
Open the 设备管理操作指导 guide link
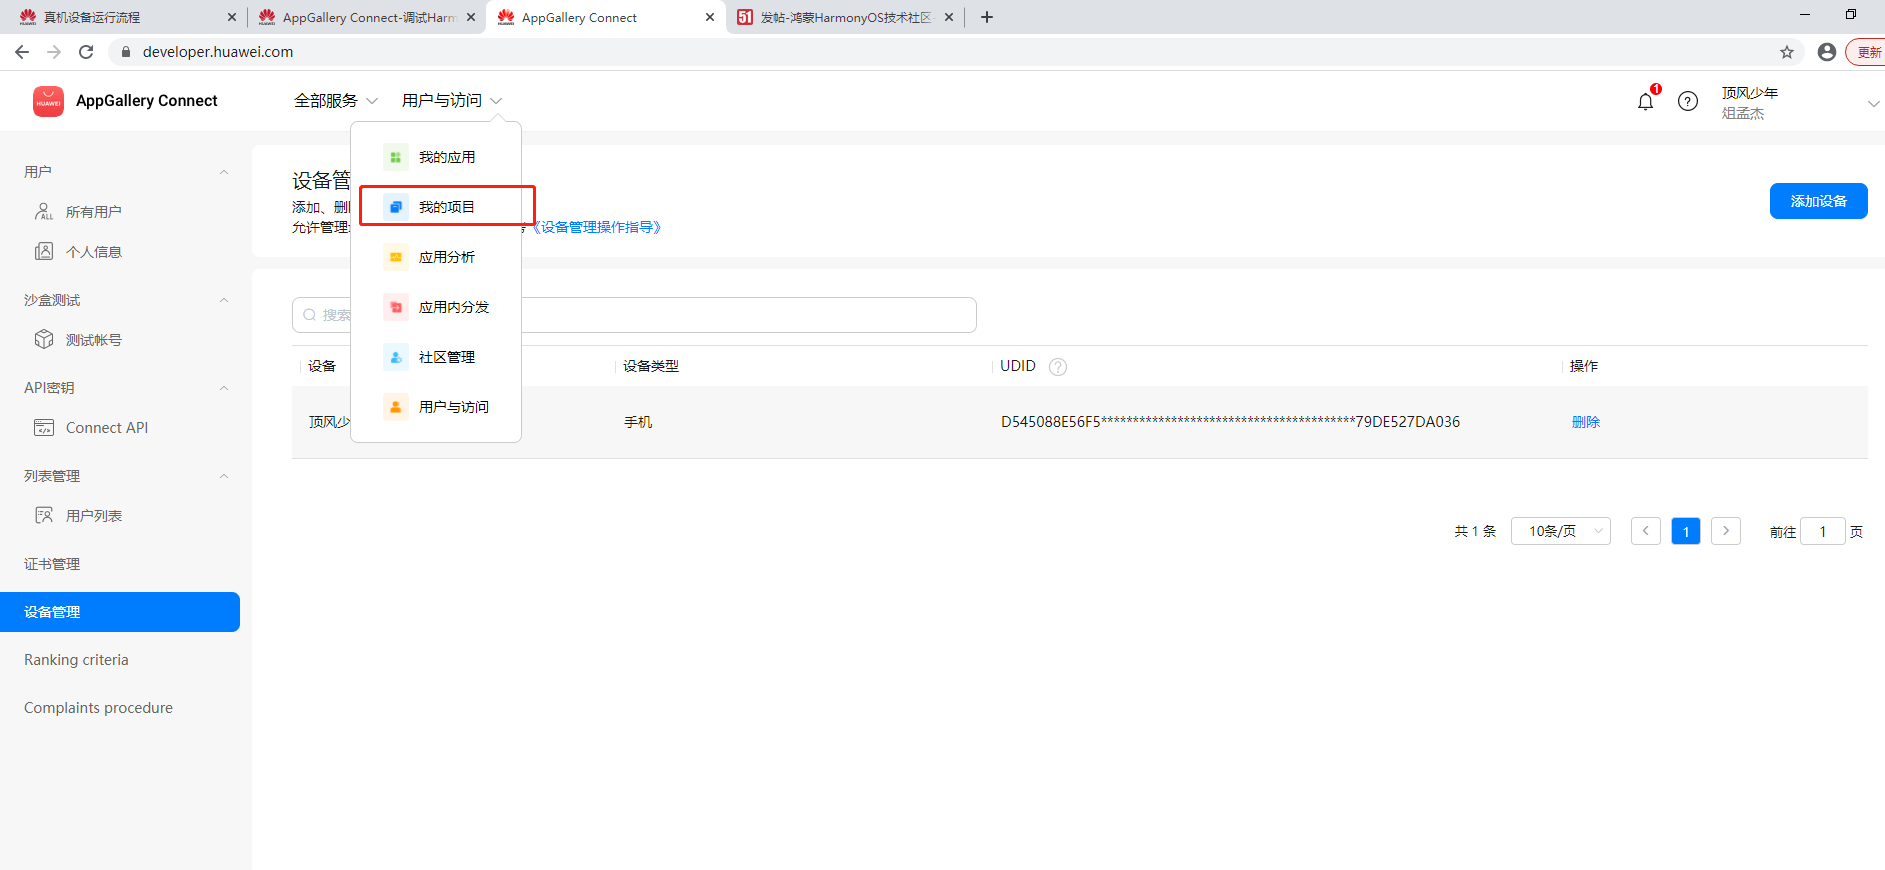pyautogui.click(x=595, y=227)
